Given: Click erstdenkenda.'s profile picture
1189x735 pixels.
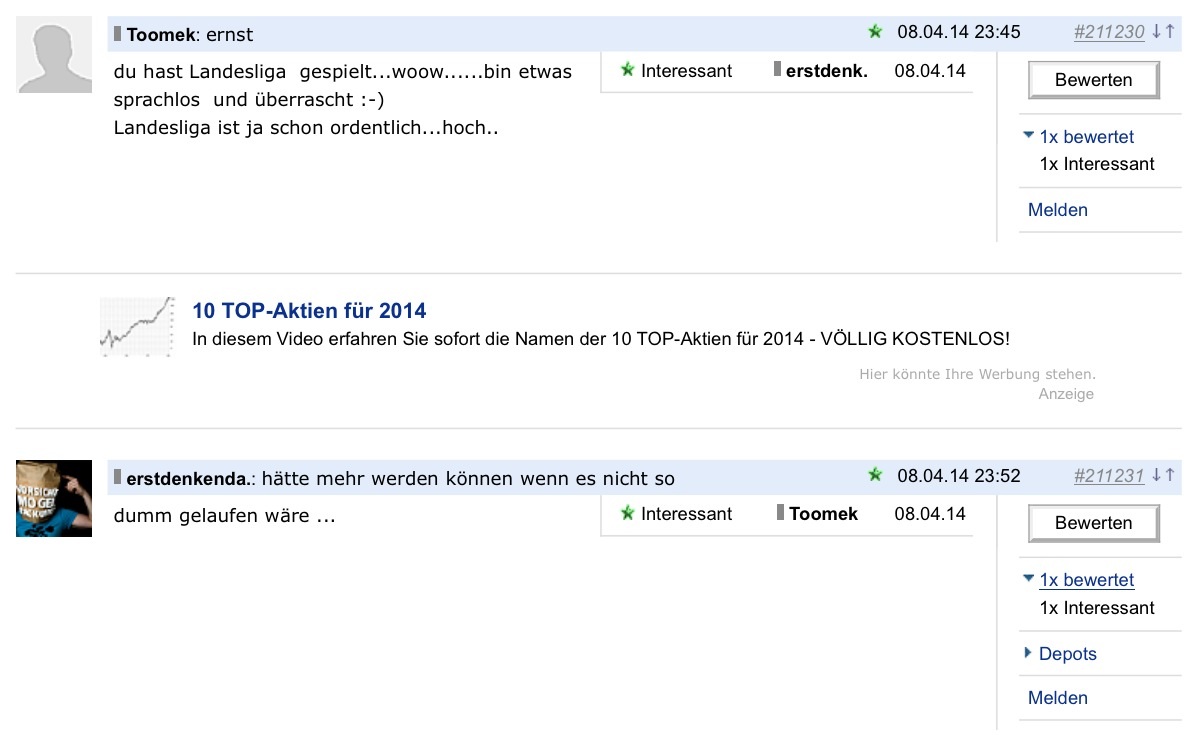Looking at the screenshot, I should (53, 498).
